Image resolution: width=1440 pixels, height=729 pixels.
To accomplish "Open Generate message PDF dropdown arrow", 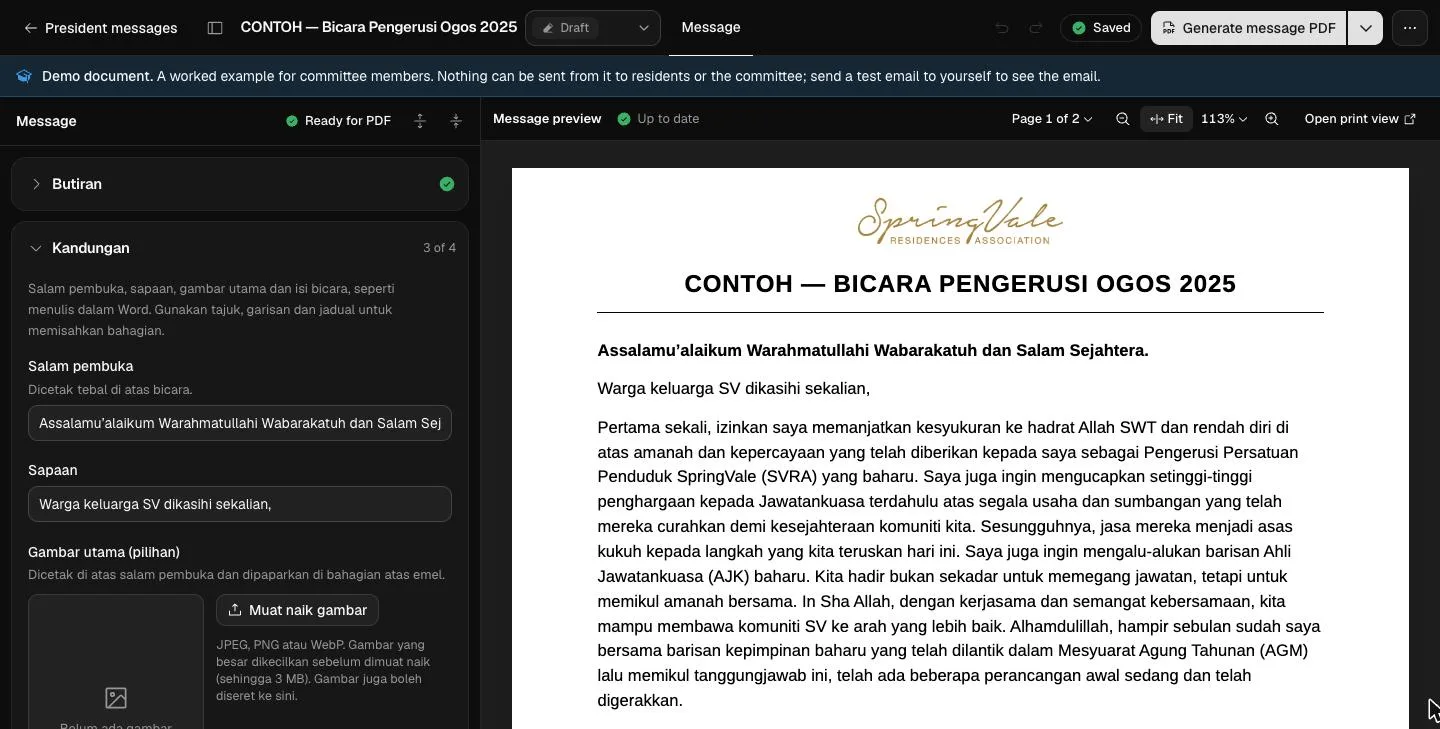I will tap(1365, 28).
